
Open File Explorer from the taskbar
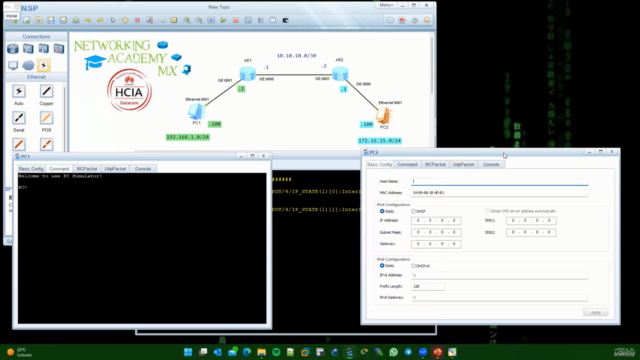(262, 352)
